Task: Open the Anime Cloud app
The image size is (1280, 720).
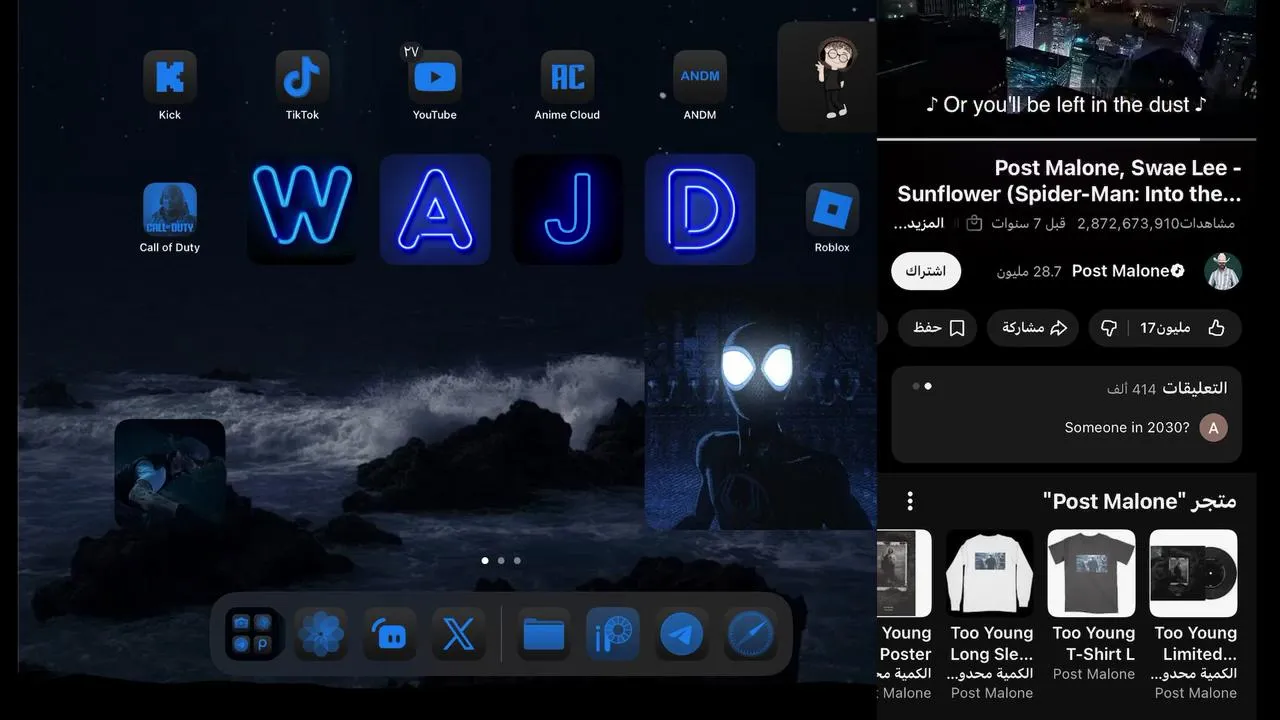Action: (567, 77)
